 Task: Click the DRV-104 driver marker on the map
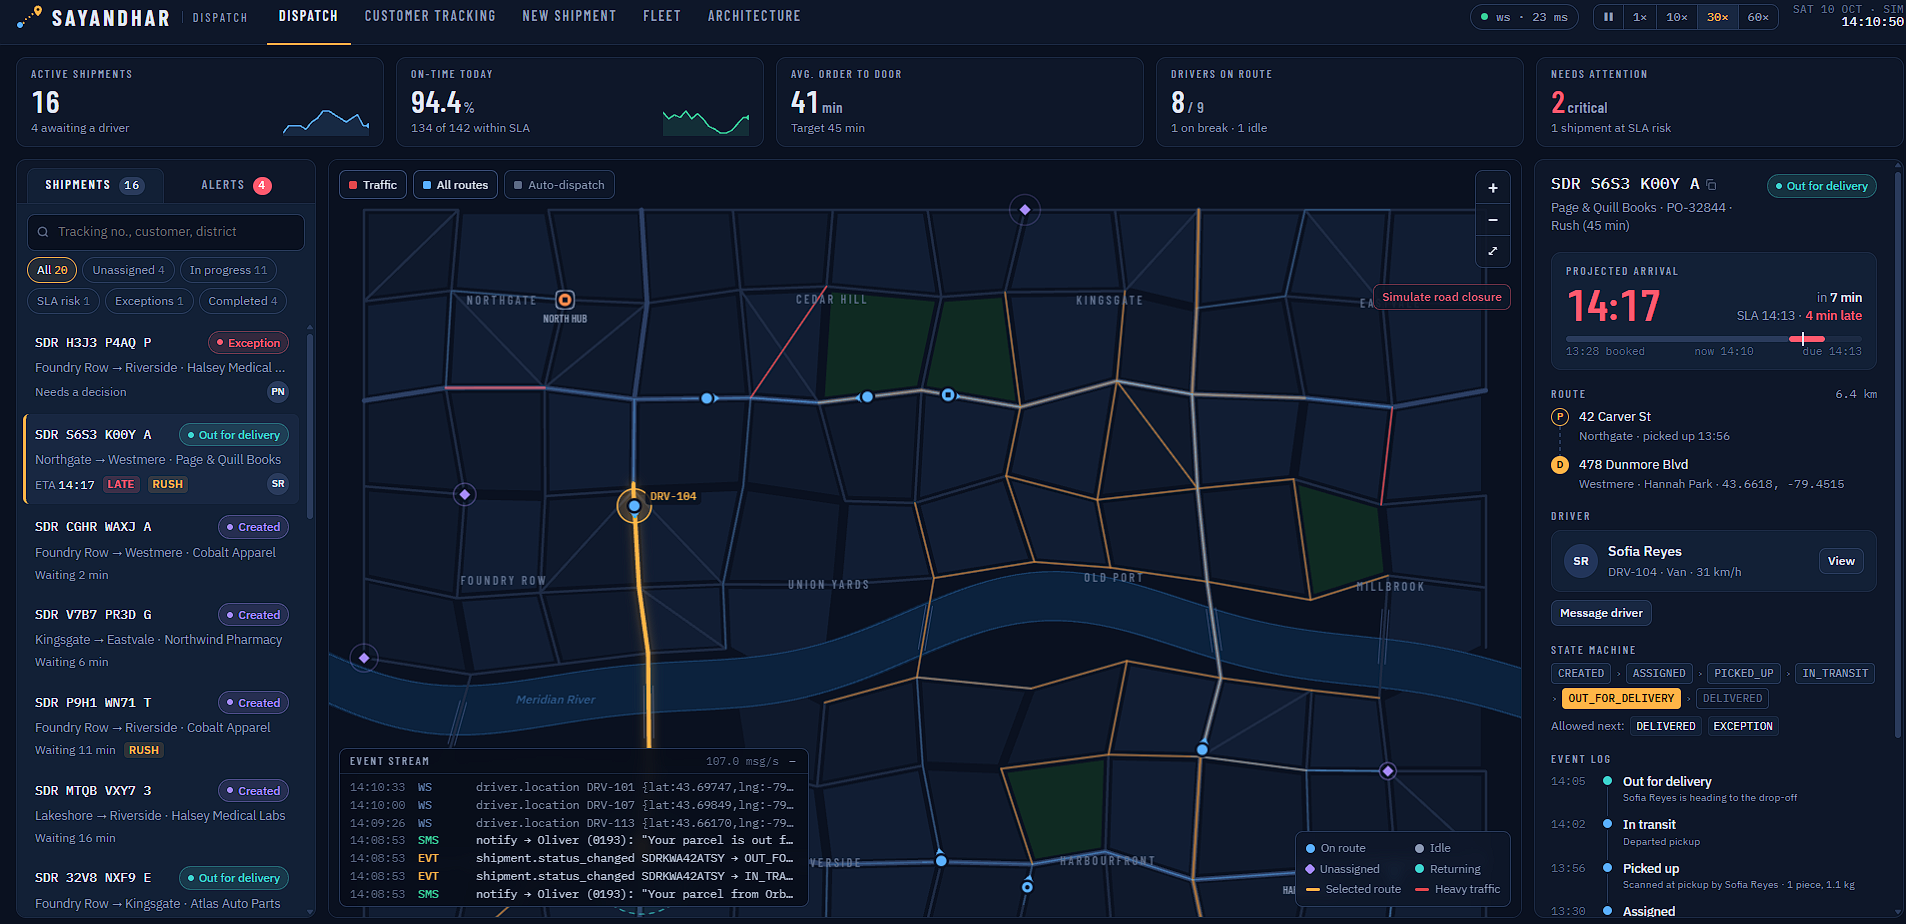[x=634, y=506]
